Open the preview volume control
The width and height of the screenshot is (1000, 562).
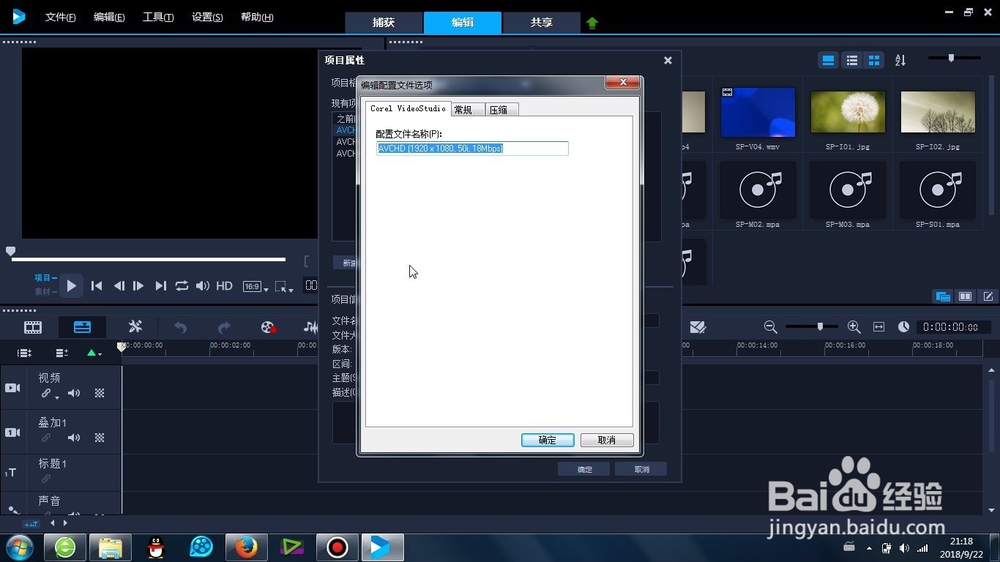click(x=203, y=286)
